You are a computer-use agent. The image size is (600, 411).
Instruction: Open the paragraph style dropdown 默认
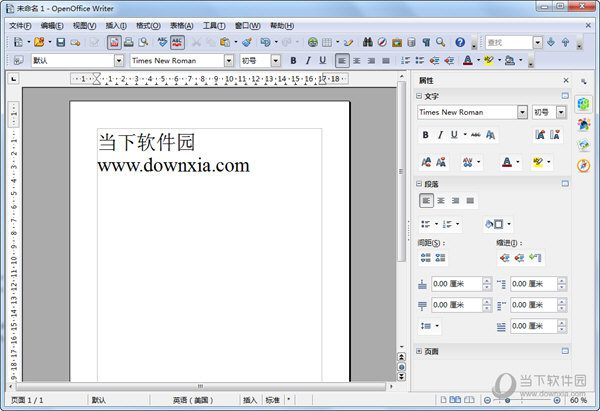(119, 60)
